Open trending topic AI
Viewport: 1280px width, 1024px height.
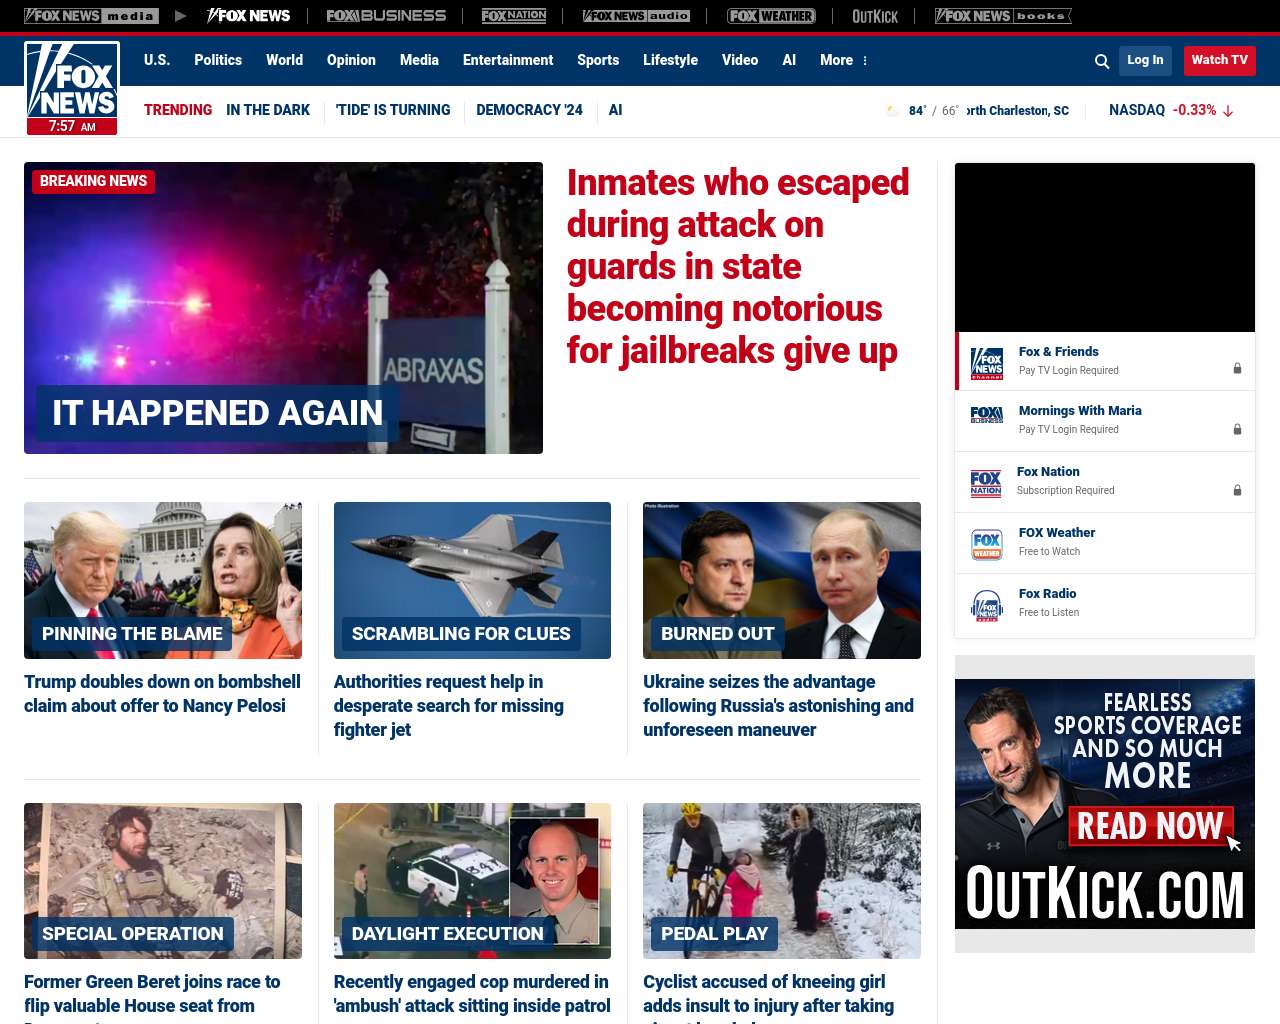[x=615, y=110]
